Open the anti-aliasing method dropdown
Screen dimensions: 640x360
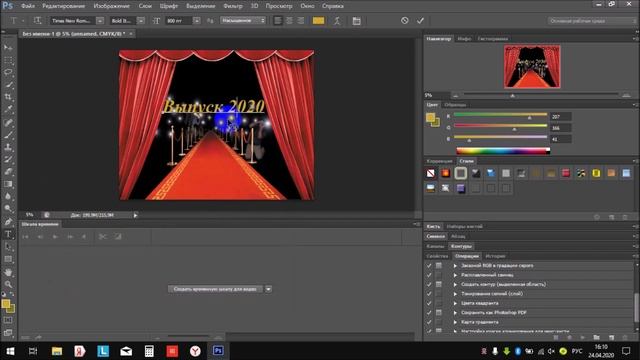243,20
